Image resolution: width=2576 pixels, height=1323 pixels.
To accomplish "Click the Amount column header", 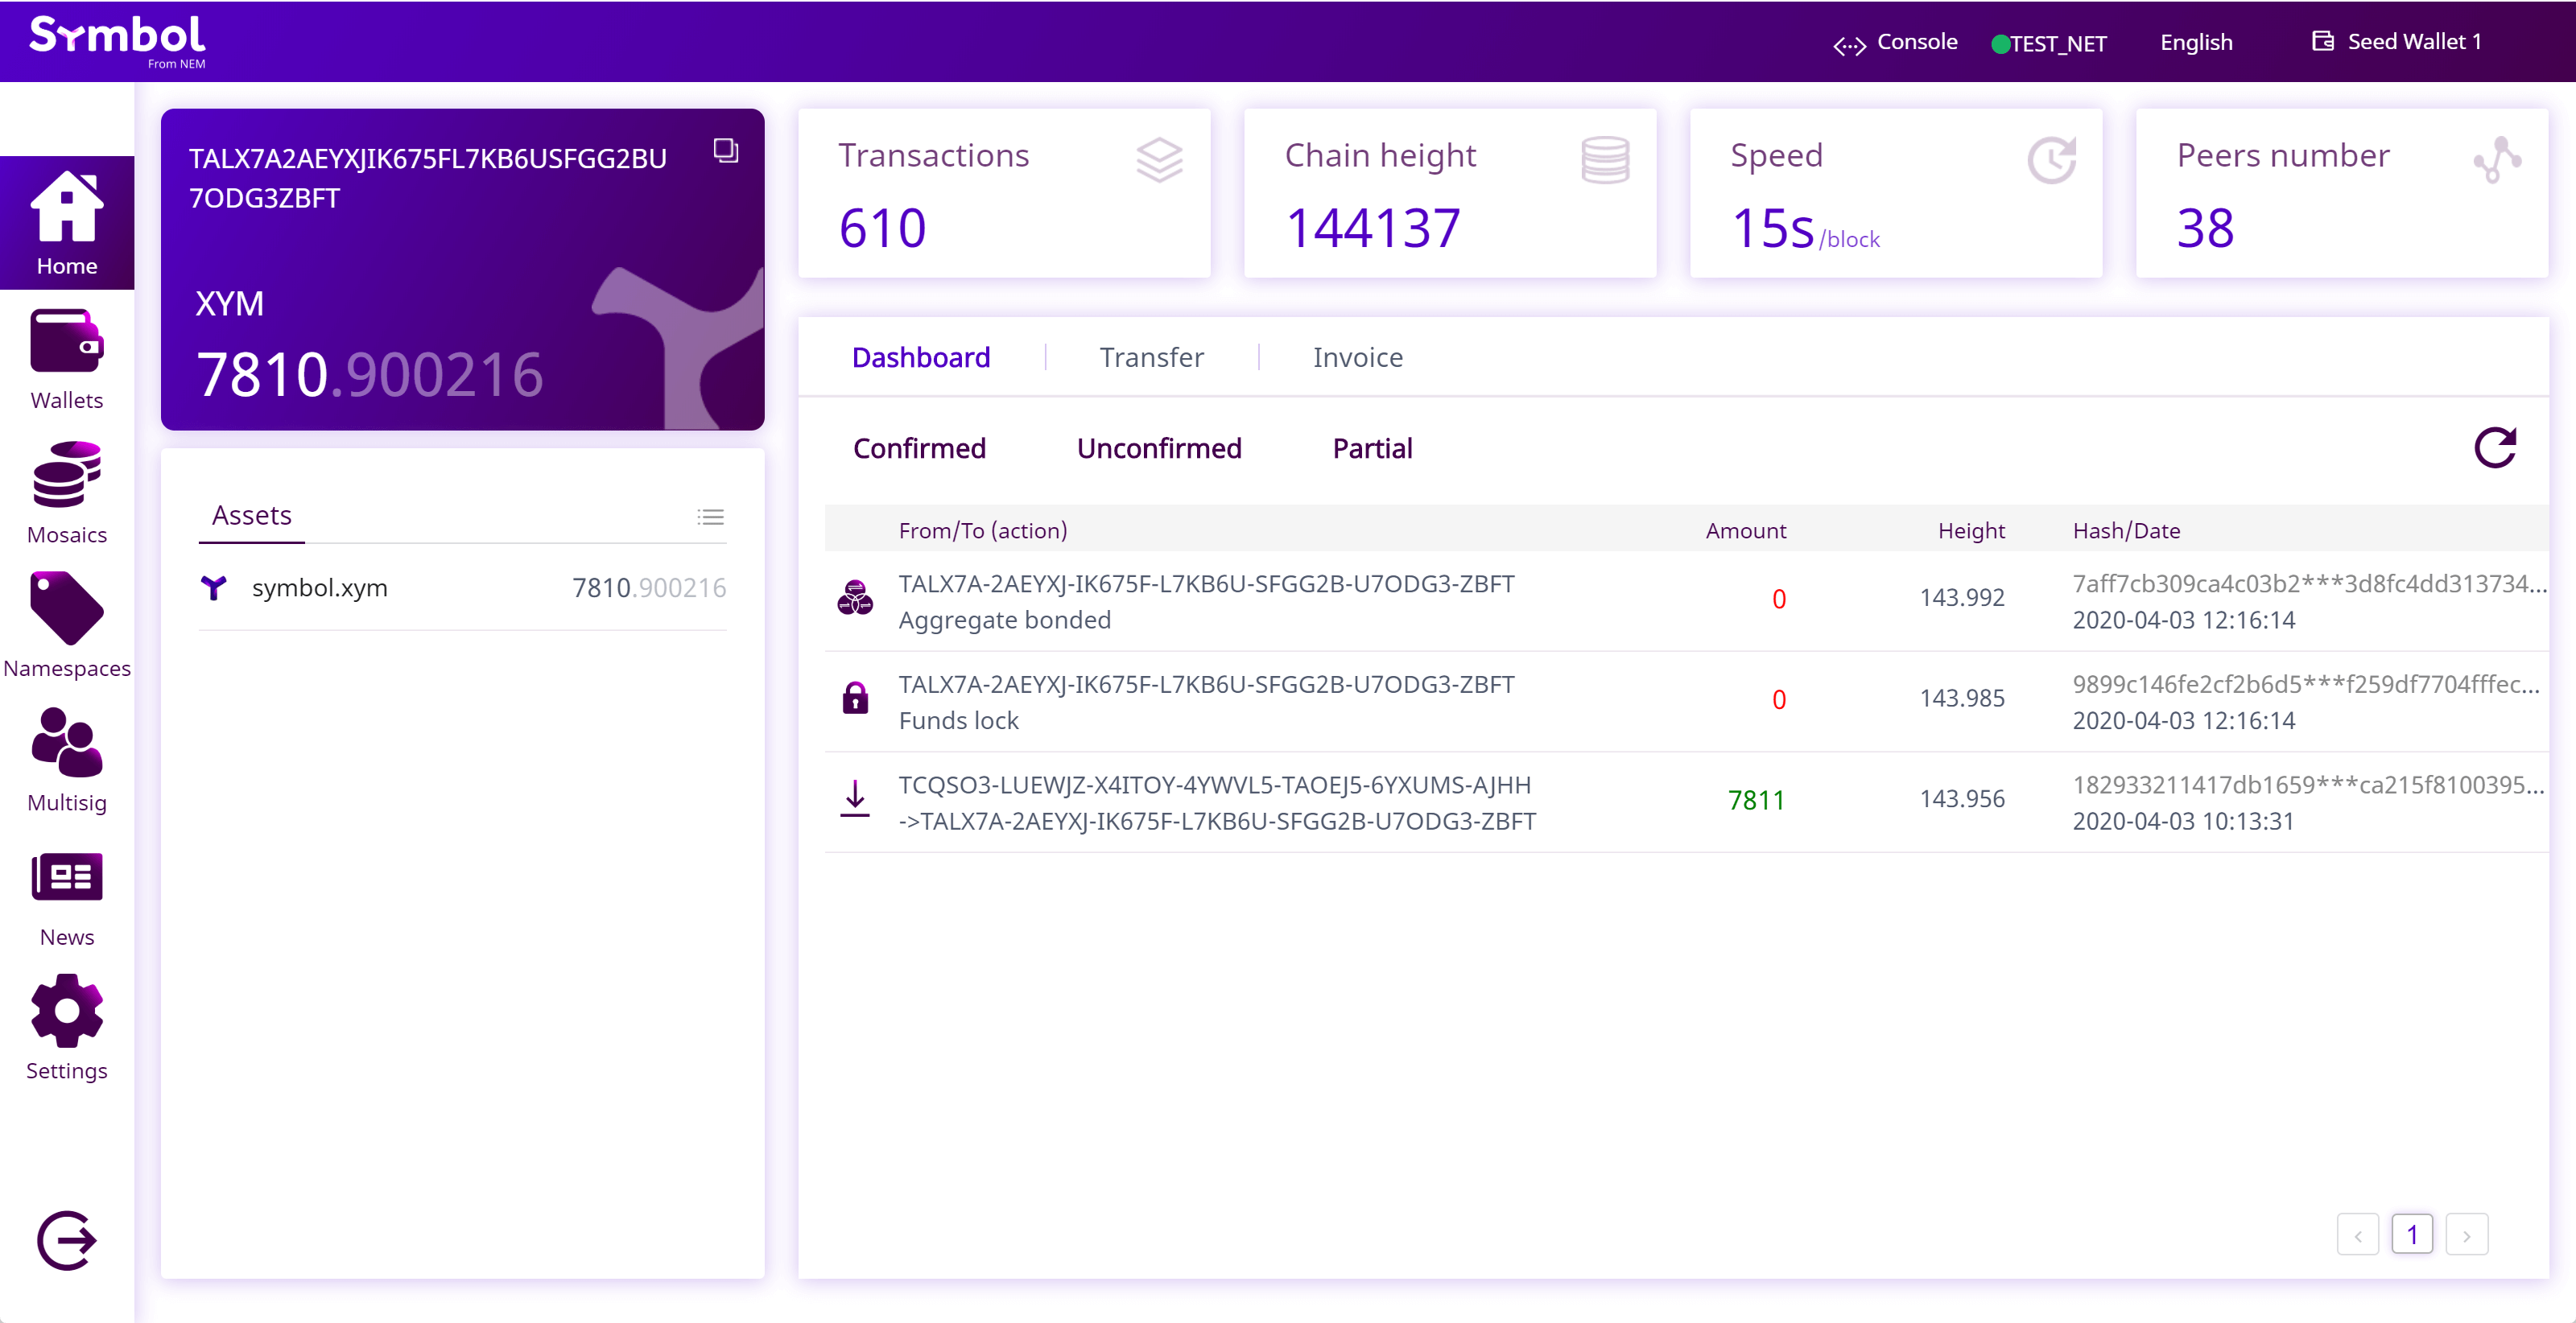I will [x=1745, y=530].
